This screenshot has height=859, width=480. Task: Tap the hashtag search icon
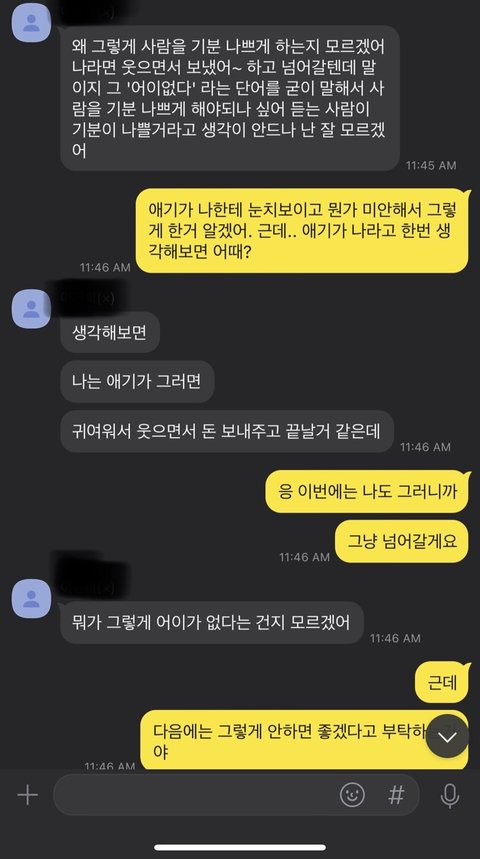point(396,794)
